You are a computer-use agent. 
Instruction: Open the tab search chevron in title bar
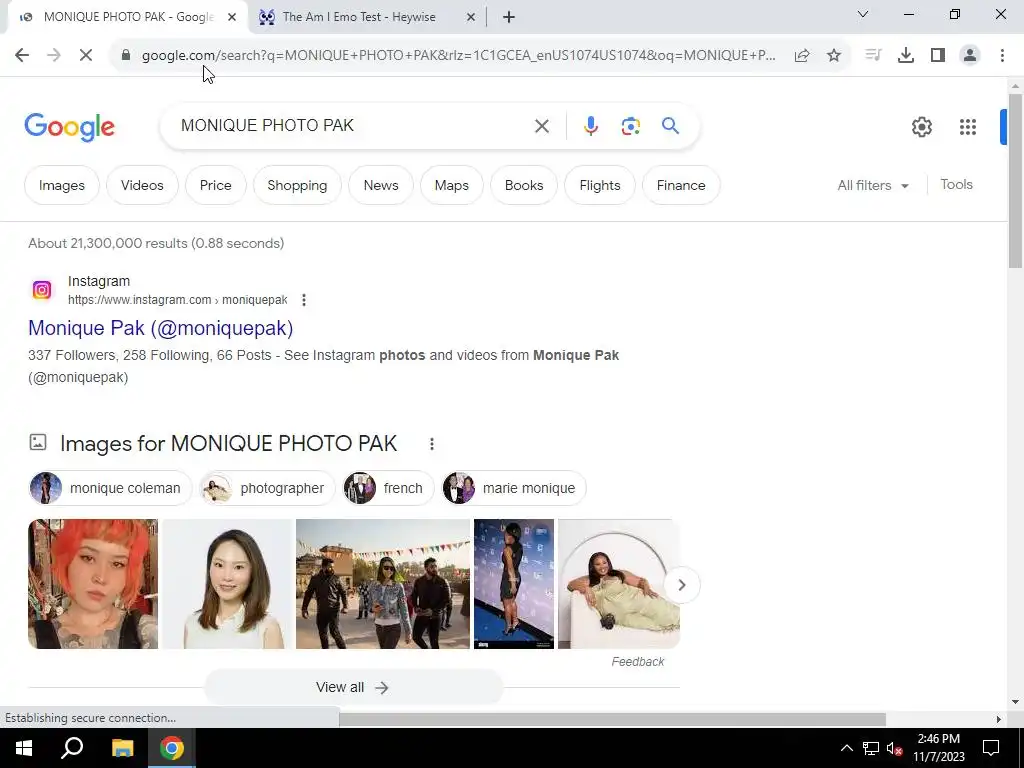click(863, 14)
